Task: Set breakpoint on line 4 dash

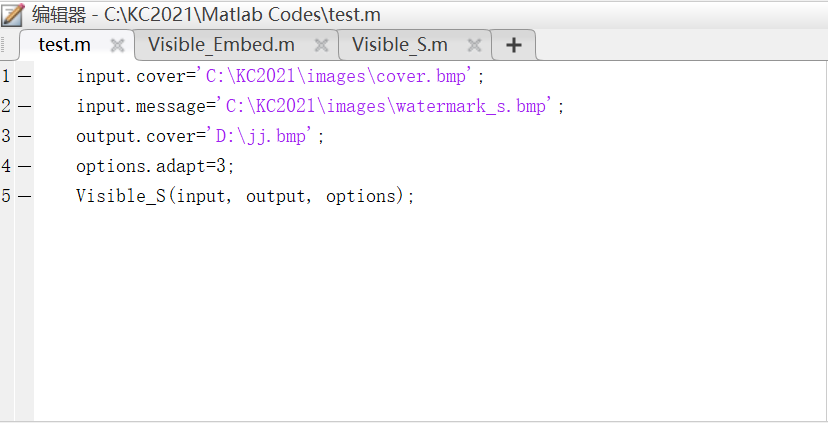Action: (23, 166)
